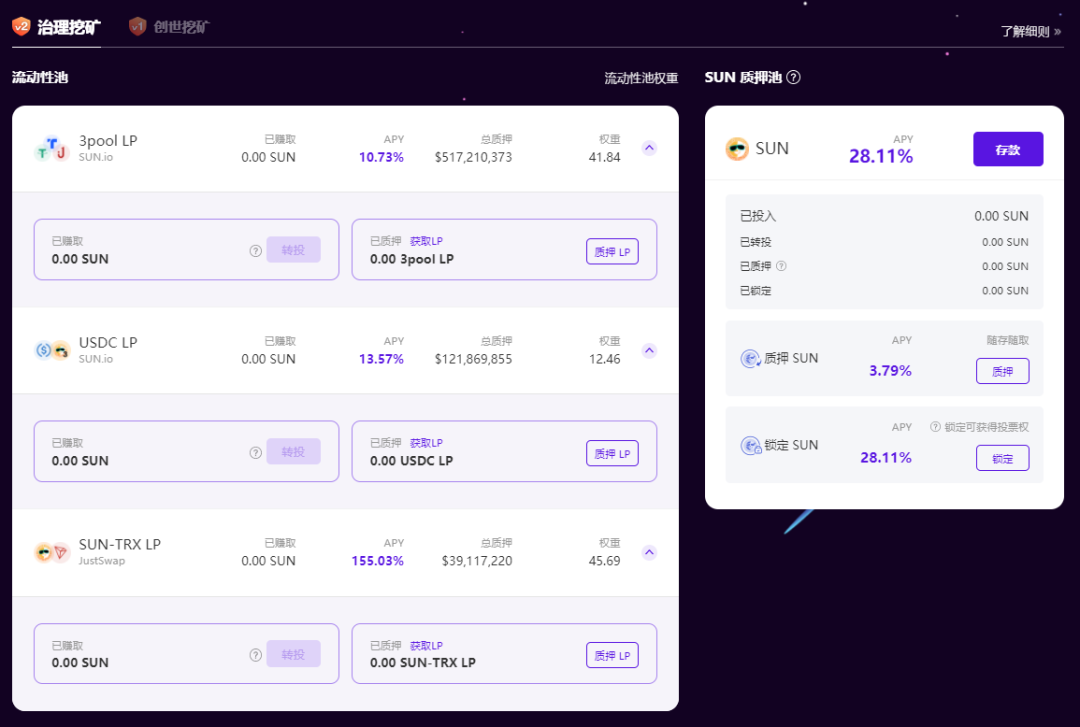Click the 已投入 row in SUN panel

884,216
